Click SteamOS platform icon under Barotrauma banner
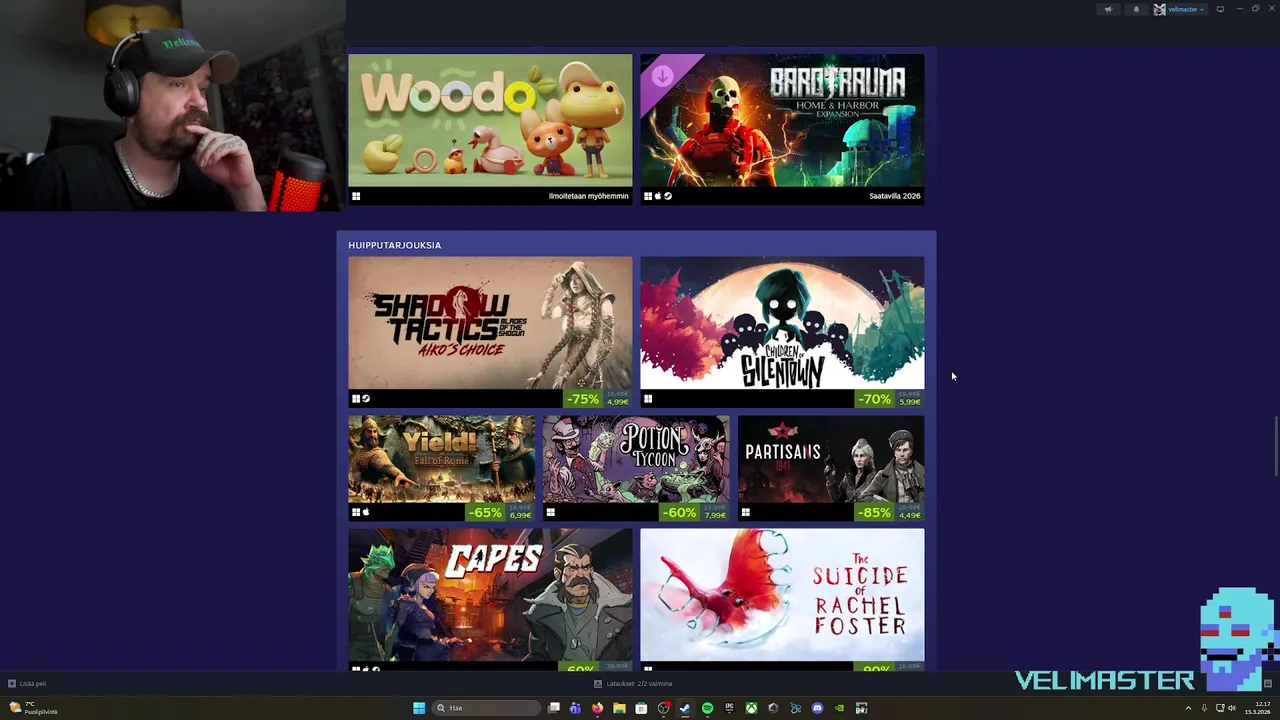 668,196
